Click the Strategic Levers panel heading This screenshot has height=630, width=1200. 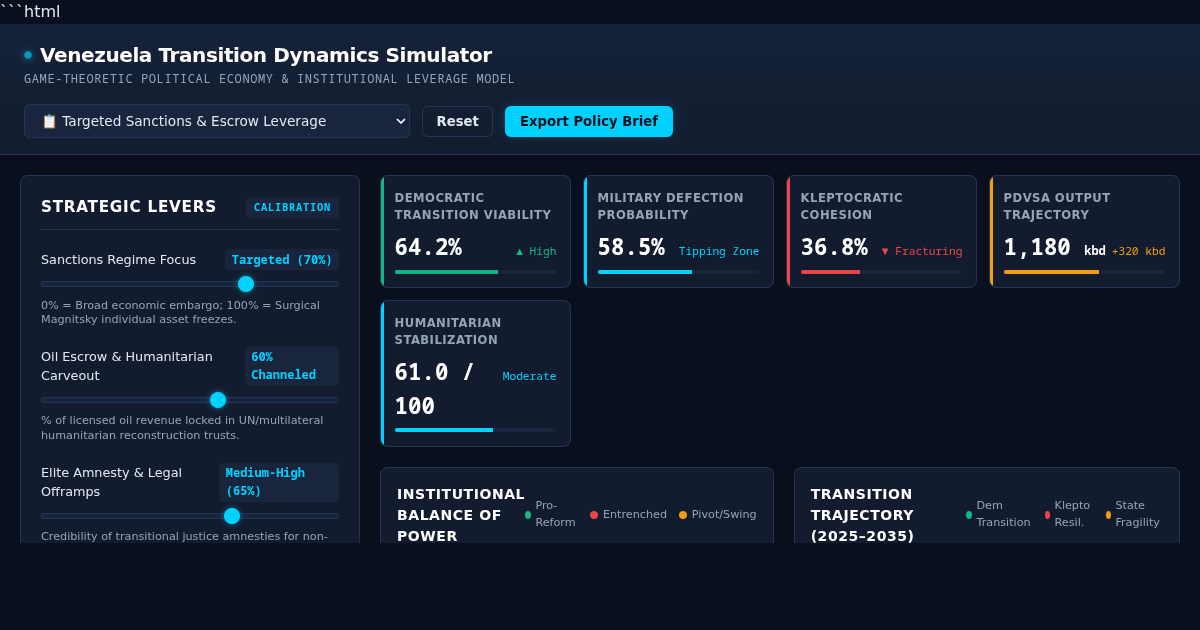click(x=129, y=207)
